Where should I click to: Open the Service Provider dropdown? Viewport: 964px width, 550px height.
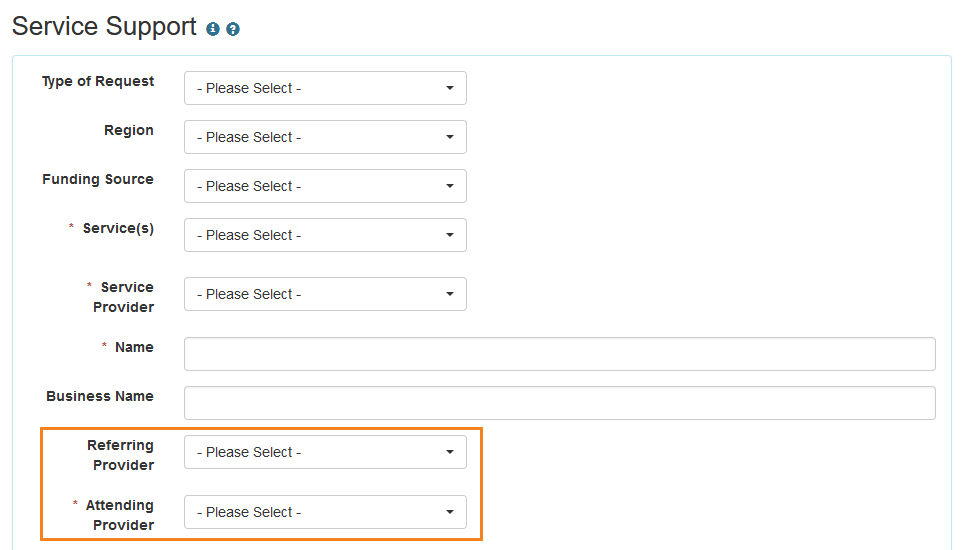[325, 294]
